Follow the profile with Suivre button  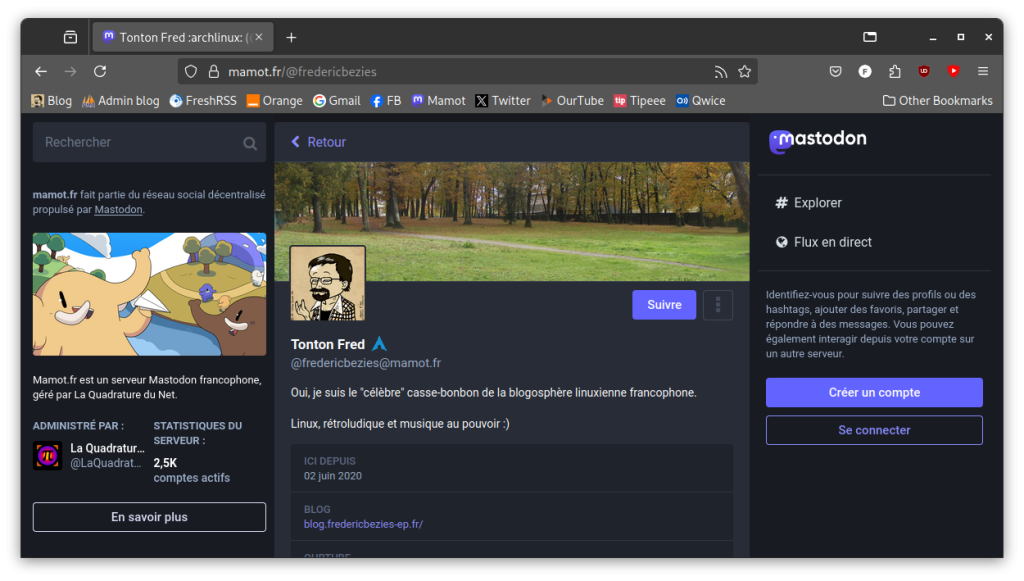[664, 305]
